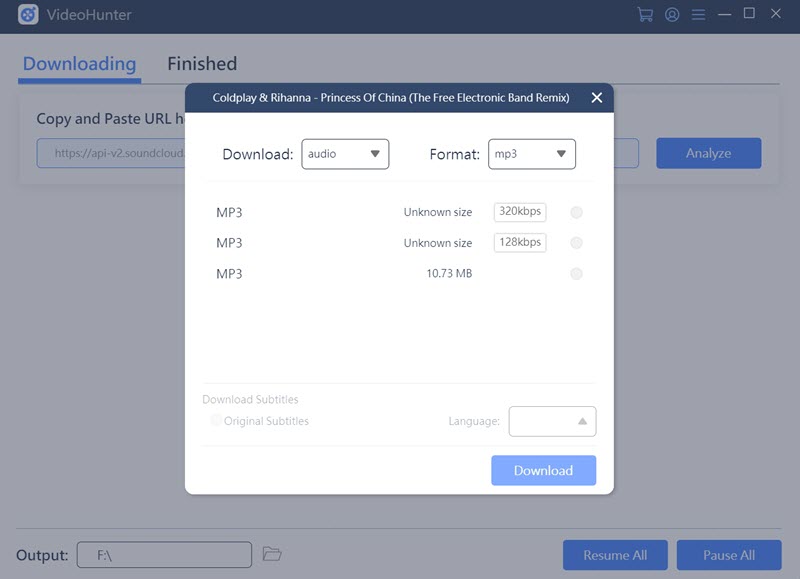Click the VideoHunter logo icon
Image resolution: width=800 pixels, height=579 pixels.
(28, 14)
